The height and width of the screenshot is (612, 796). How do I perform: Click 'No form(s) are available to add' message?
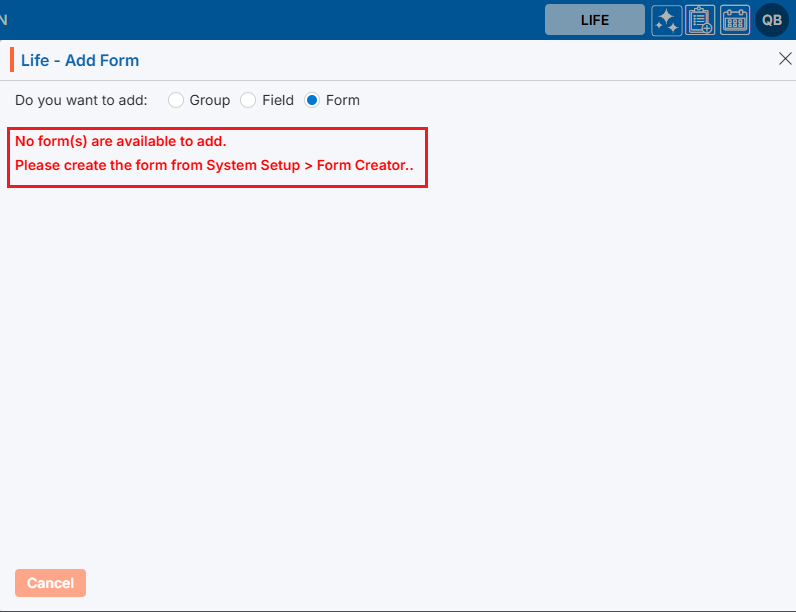pos(121,141)
